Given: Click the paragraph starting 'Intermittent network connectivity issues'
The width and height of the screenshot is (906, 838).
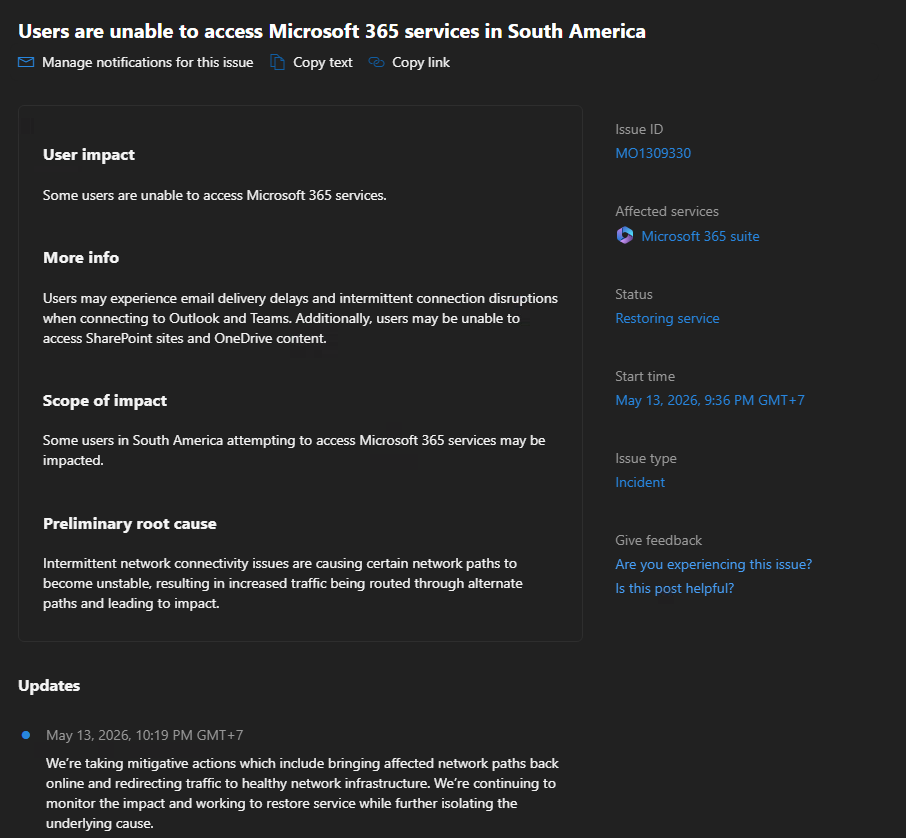Looking at the screenshot, I should pyautogui.click(x=283, y=583).
